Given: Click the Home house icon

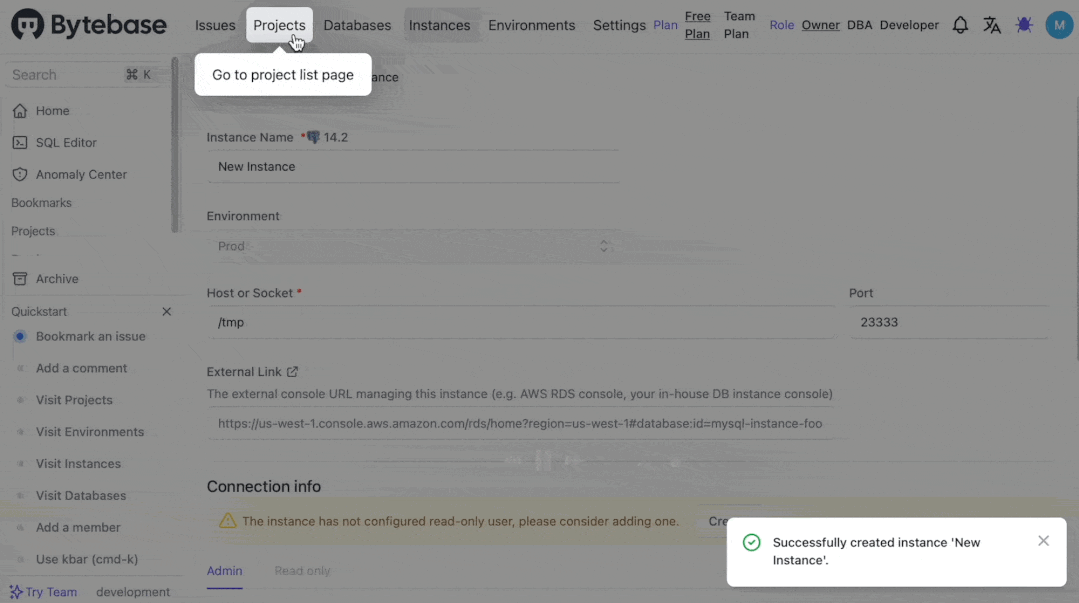Looking at the screenshot, I should tap(20, 111).
